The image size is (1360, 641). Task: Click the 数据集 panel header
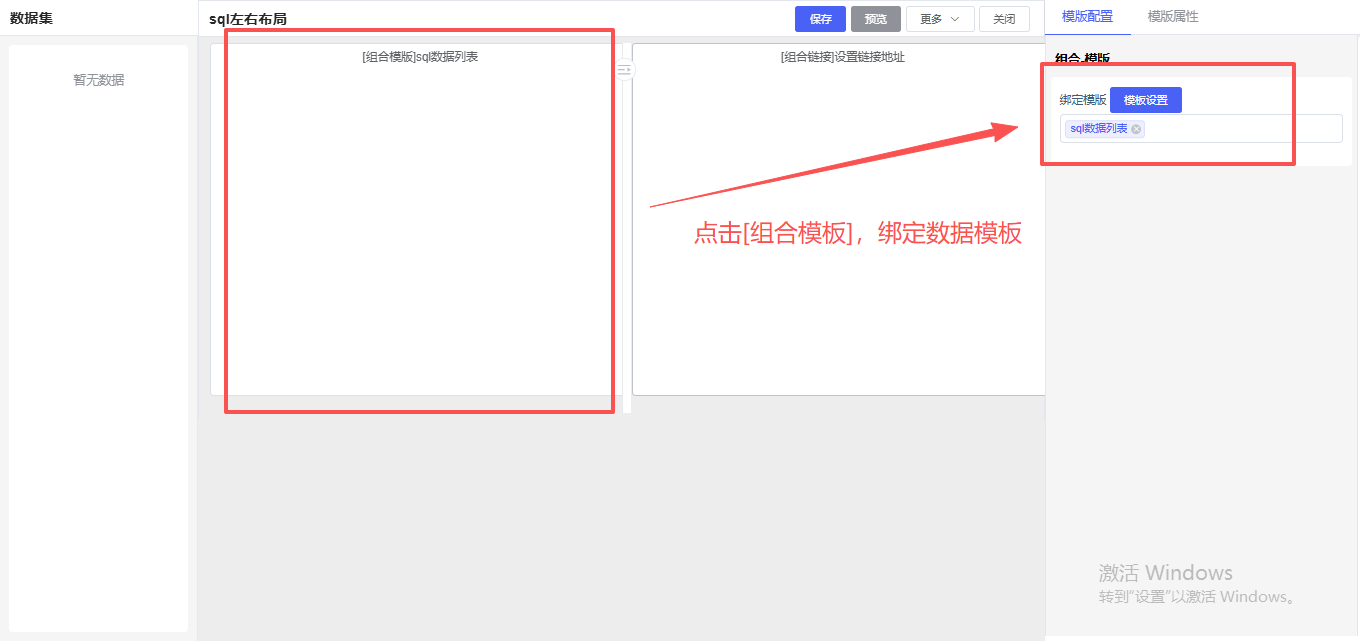coord(31,18)
